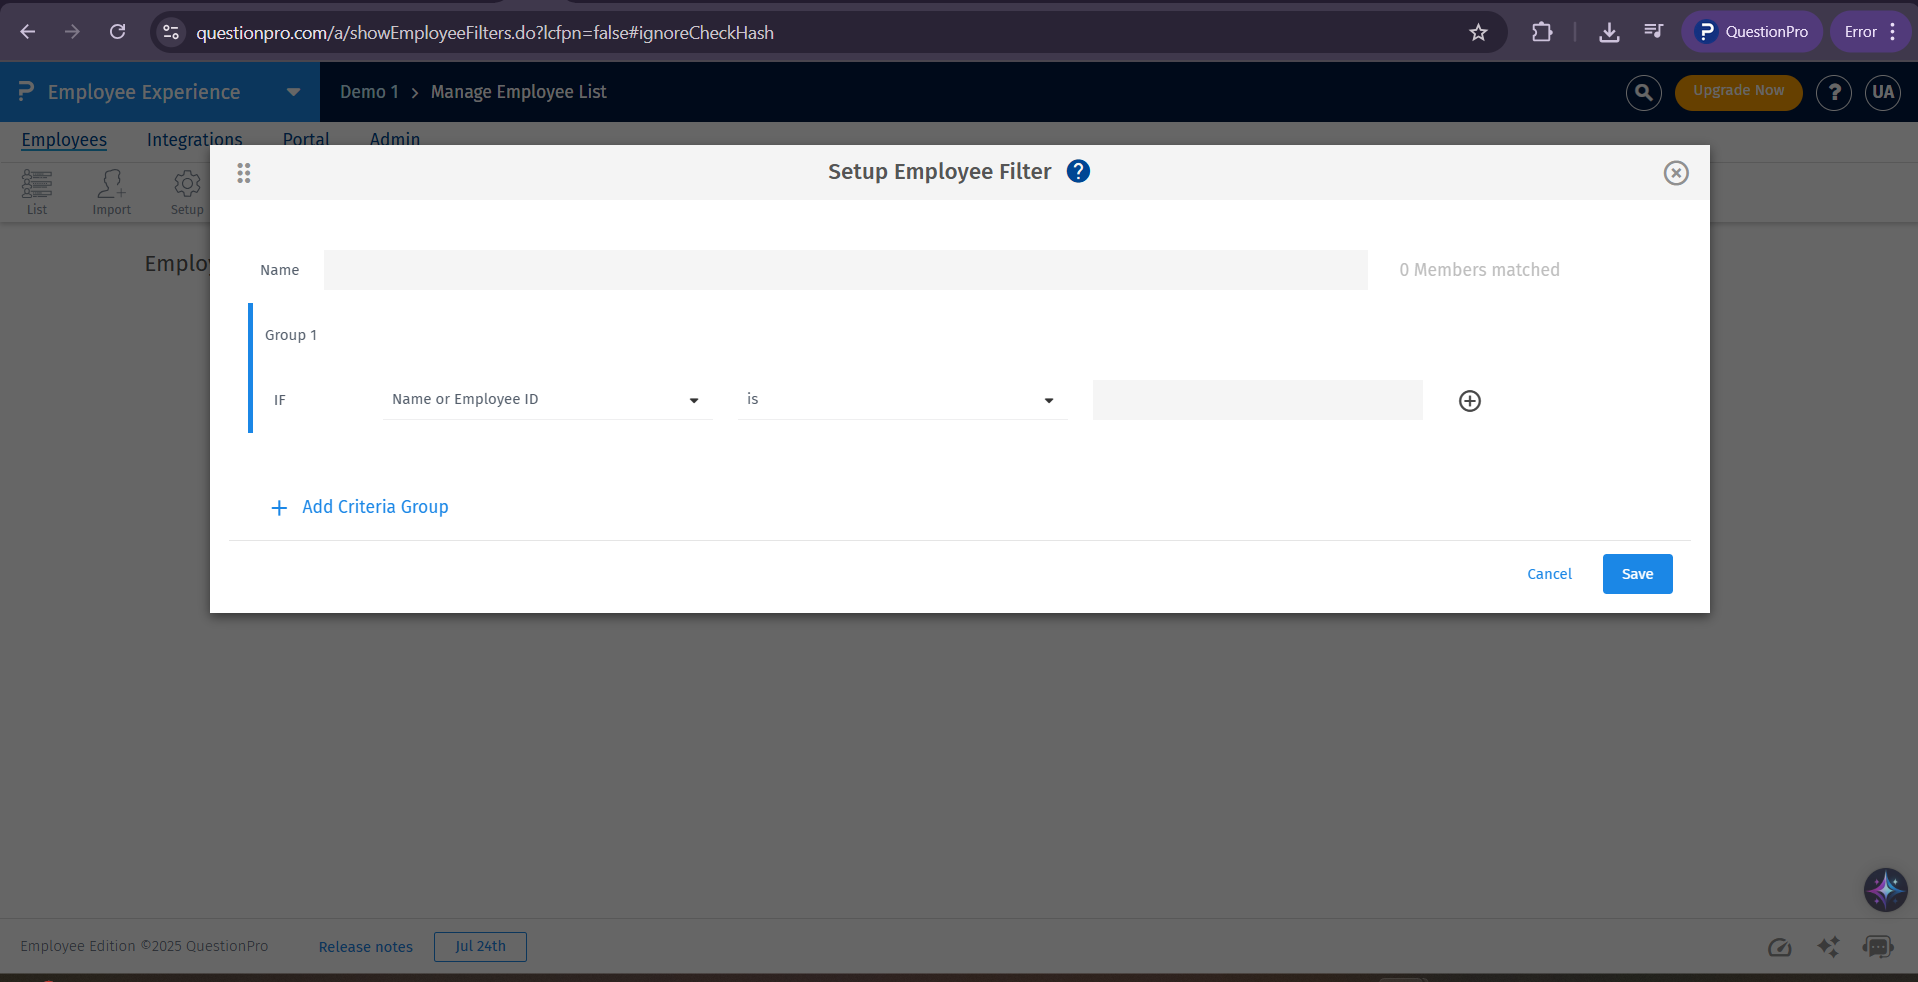Click the Setup gear icon
Viewport: 1918px width, 982px height.
[186, 192]
